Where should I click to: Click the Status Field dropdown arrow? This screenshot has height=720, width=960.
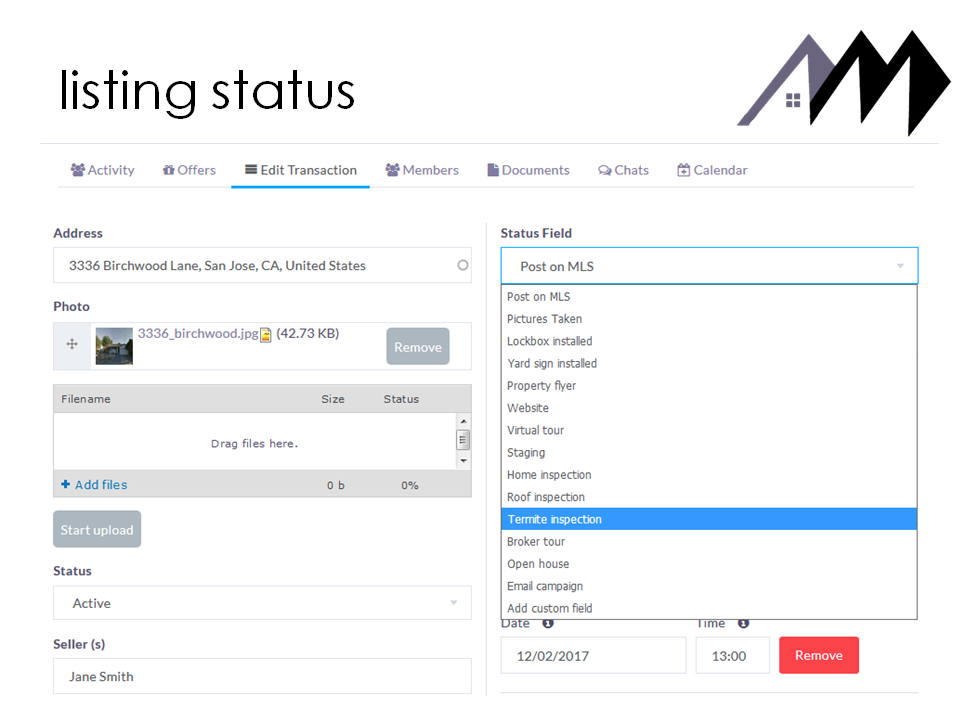(900, 266)
